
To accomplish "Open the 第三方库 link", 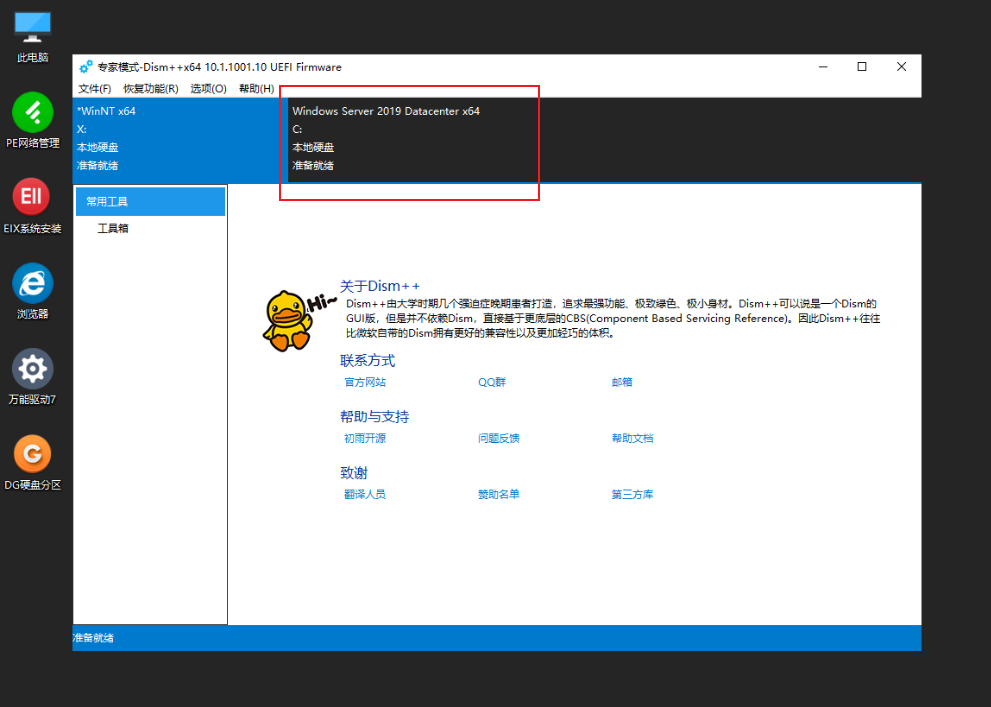I will (x=632, y=495).
